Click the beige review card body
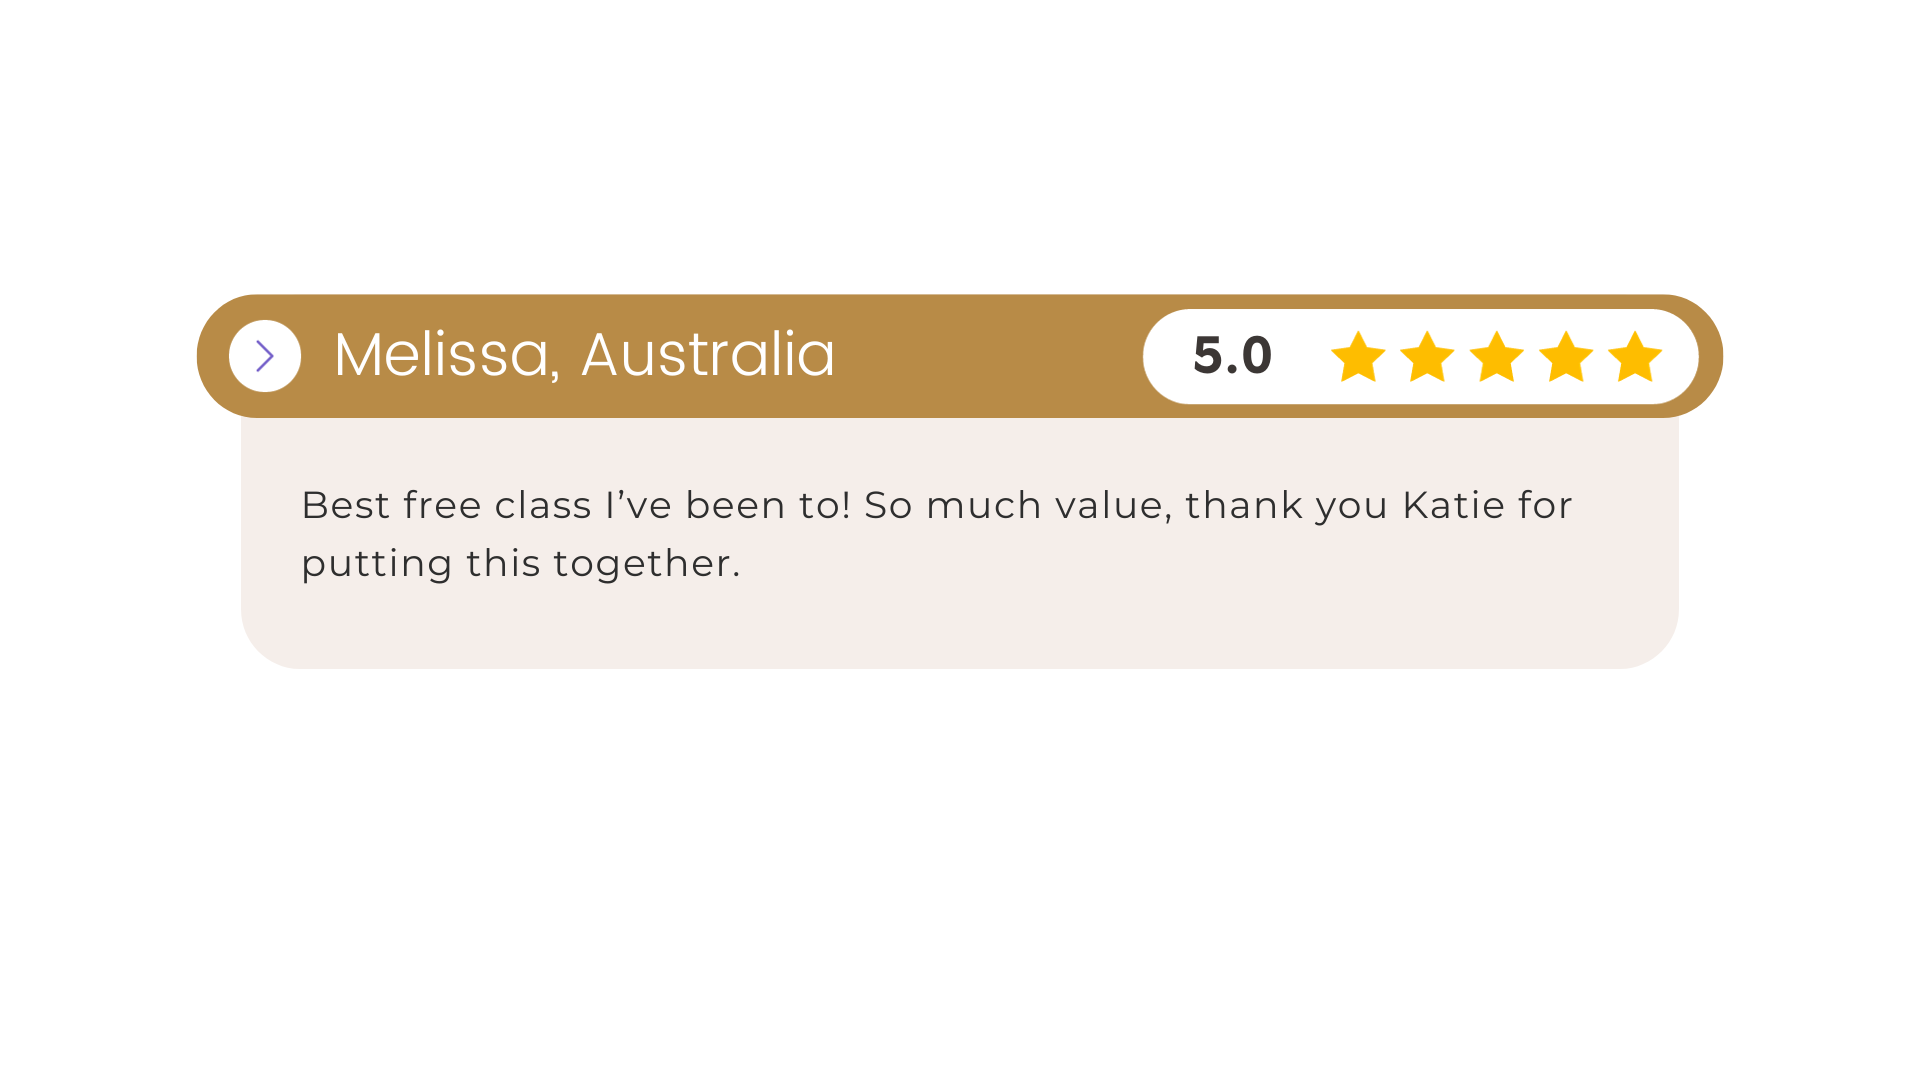 tap(960, 543)
